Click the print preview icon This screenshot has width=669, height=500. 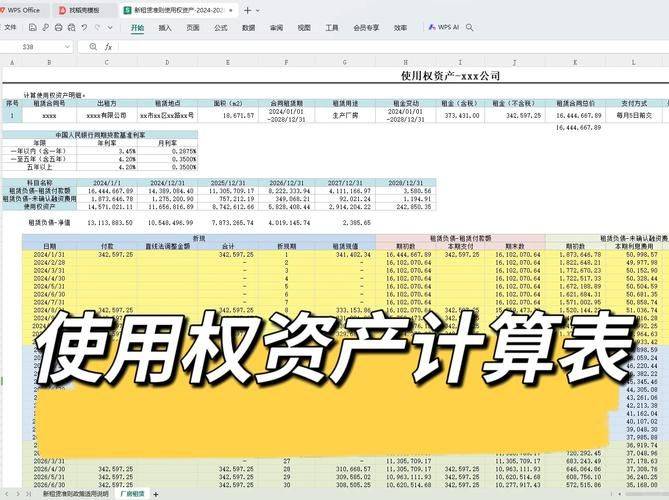(71, 27)
